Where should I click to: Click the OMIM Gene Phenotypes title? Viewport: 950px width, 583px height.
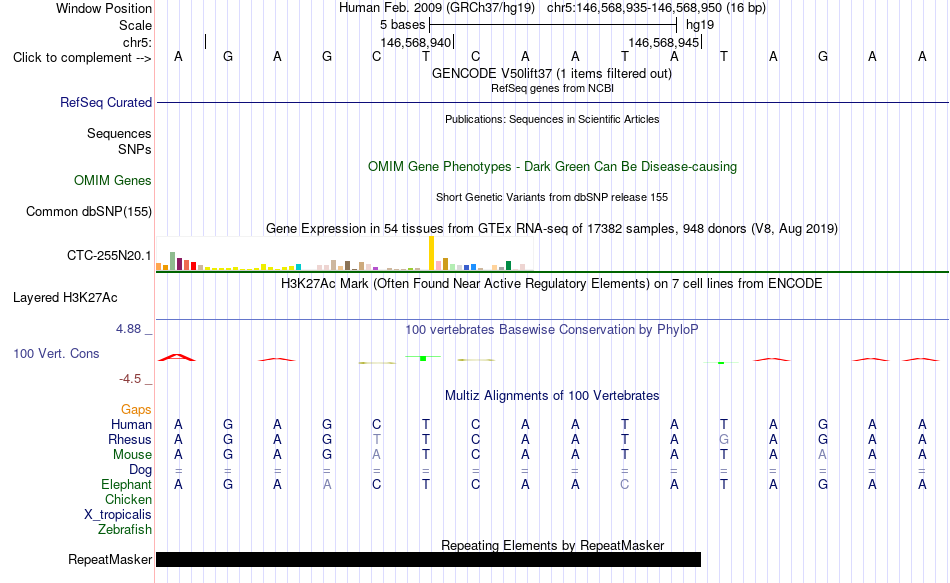552,167
